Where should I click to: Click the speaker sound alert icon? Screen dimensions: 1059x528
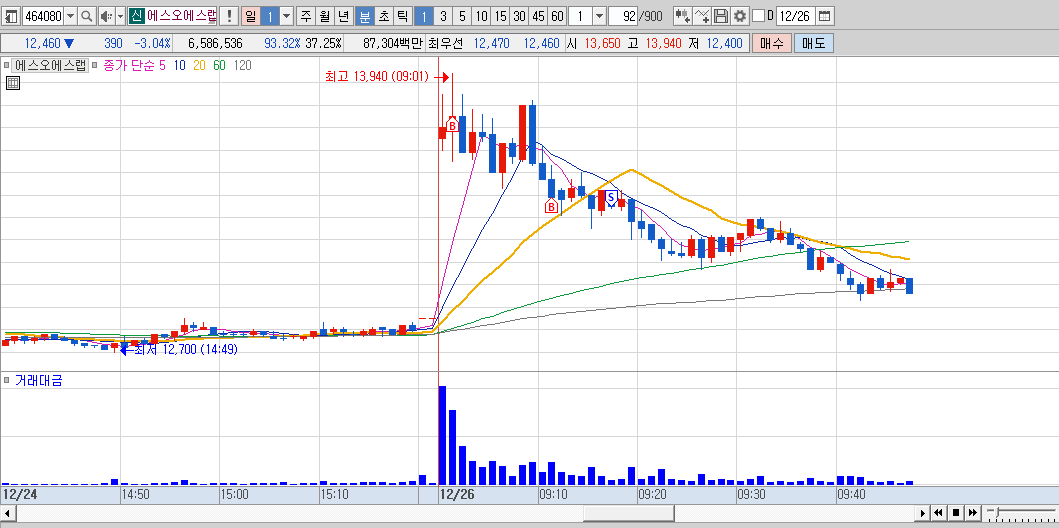pos(106,16)
